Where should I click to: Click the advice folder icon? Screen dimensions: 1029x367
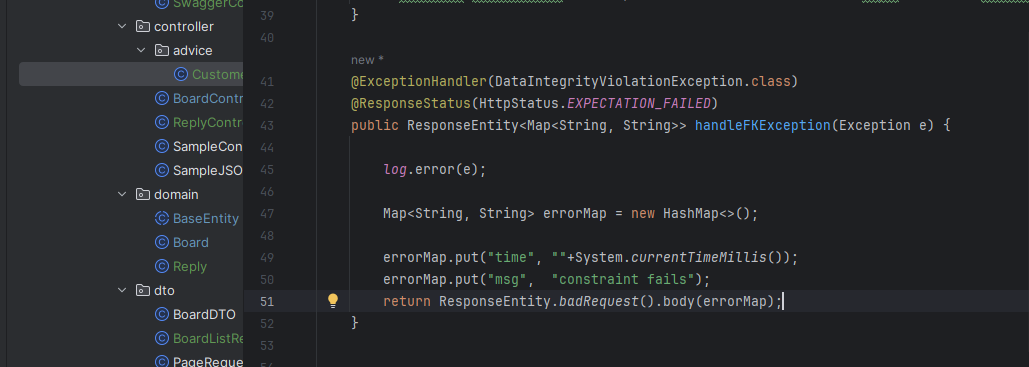(x=161, y=51)
